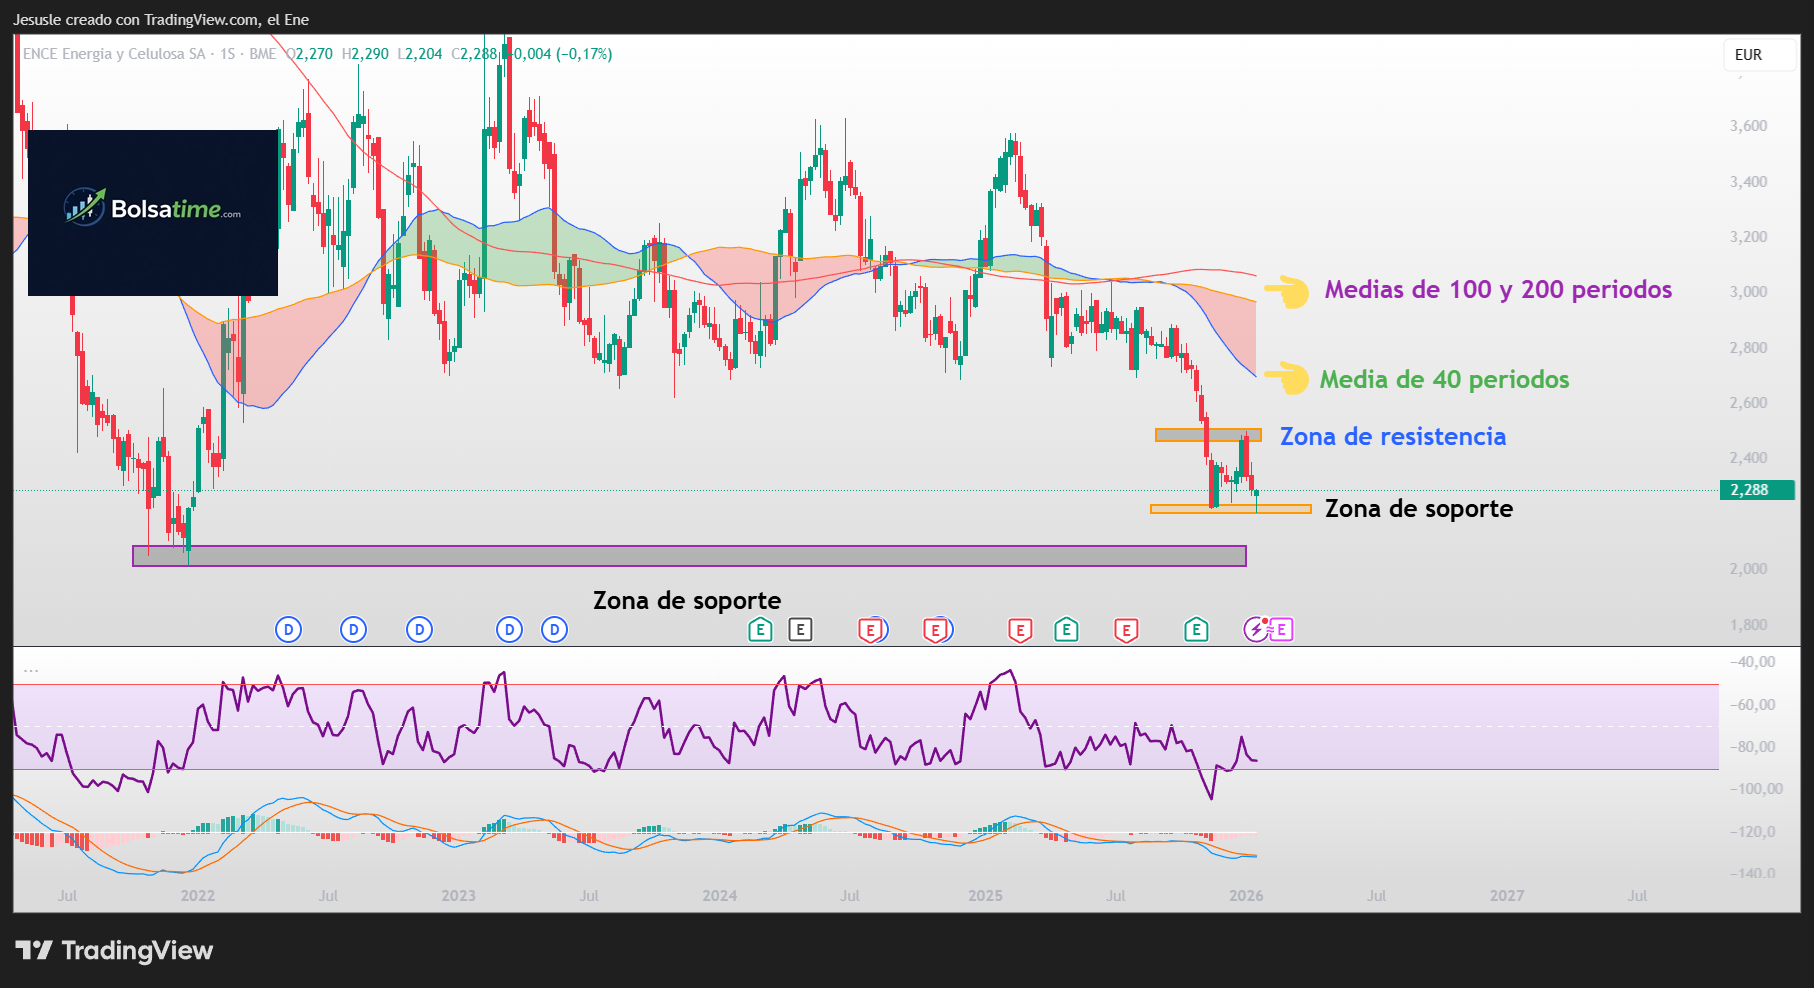
Task: Click the blue dividend marker under 2022
Action: pyautogui.click(x=289, y=630)
